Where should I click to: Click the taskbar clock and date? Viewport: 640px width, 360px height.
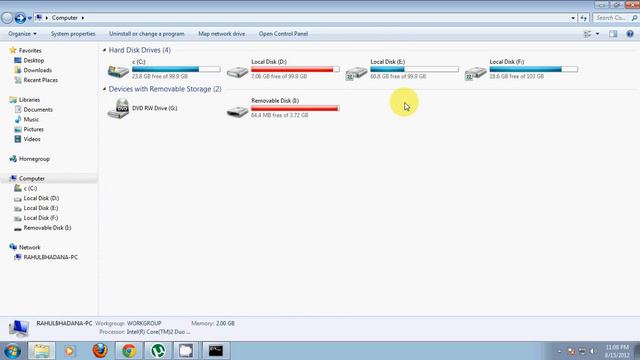pos(618,351)
